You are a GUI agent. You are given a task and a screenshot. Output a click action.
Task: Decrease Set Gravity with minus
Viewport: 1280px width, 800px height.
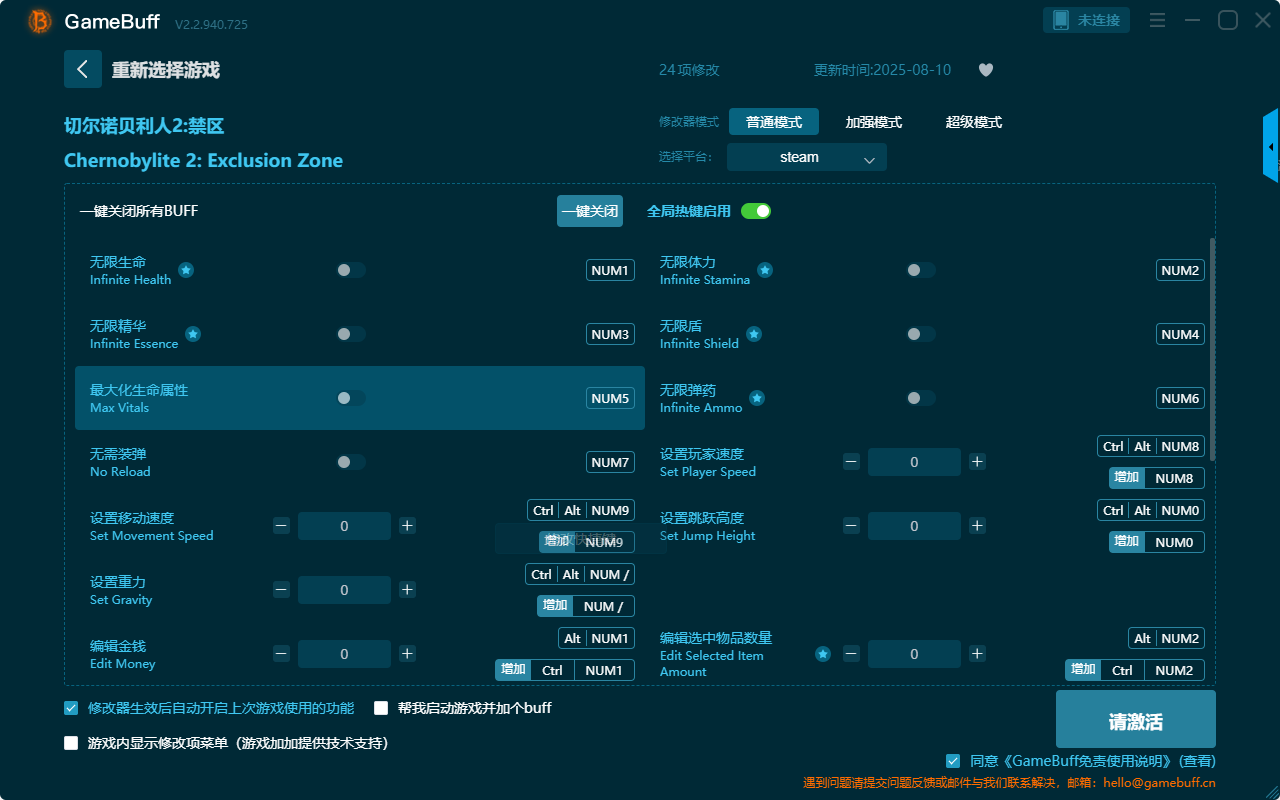[x=281, y=590]
